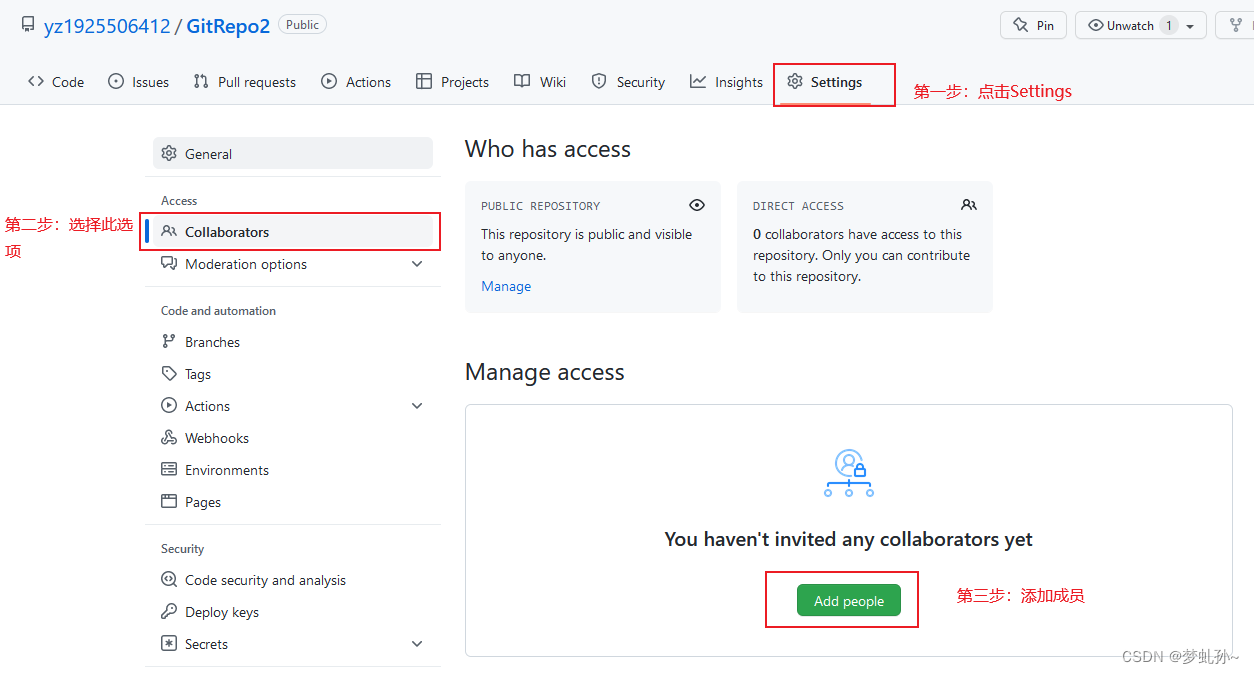Viewport: 1254px width, 674px height.
Task: Click the server icon beside Environments
Action: pos(169,470)
